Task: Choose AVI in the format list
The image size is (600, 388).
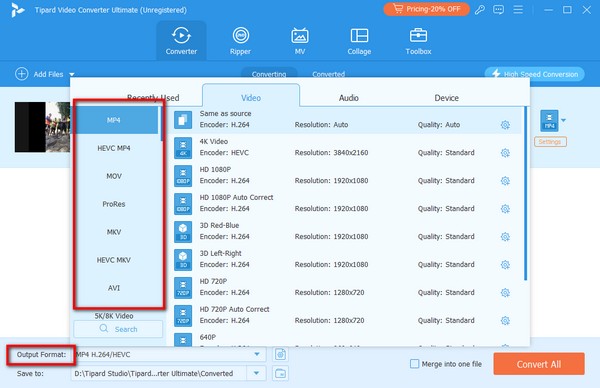Action: pos(114,288)
